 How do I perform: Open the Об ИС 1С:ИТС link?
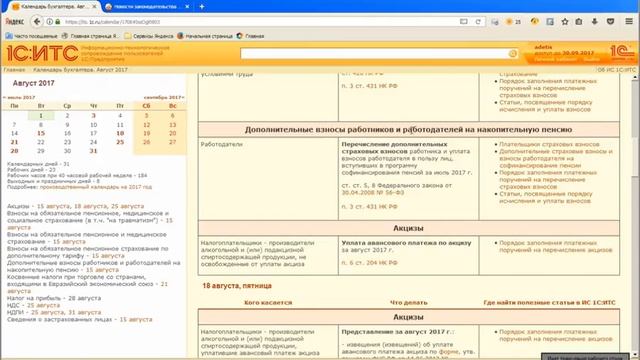(616, 70)
